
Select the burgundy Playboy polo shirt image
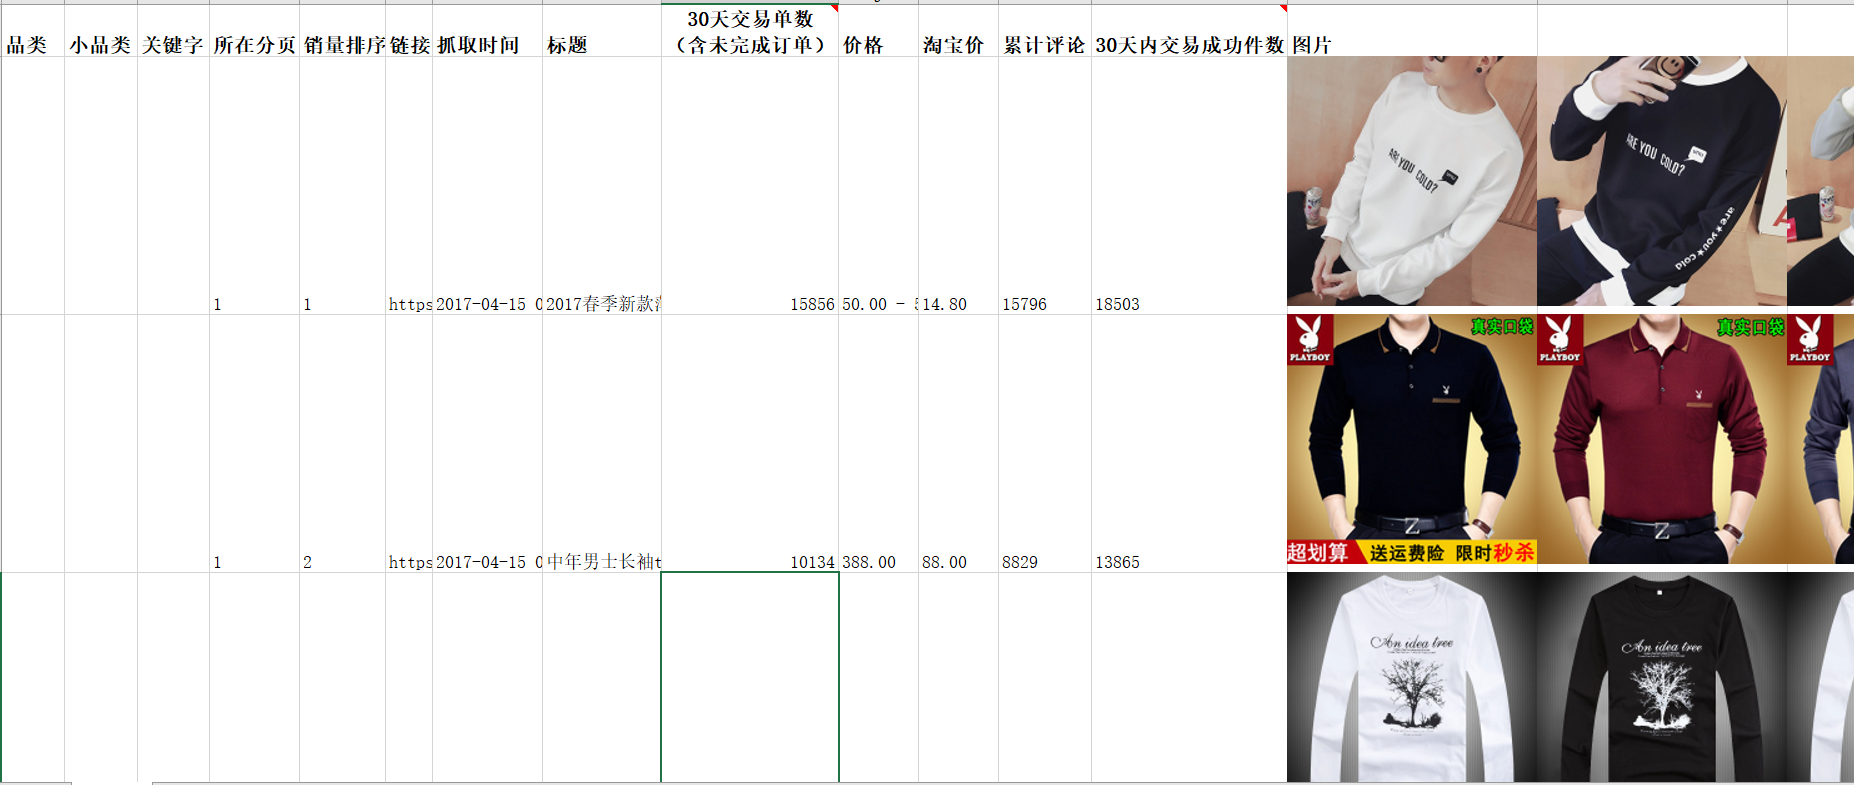point(1662,439)
